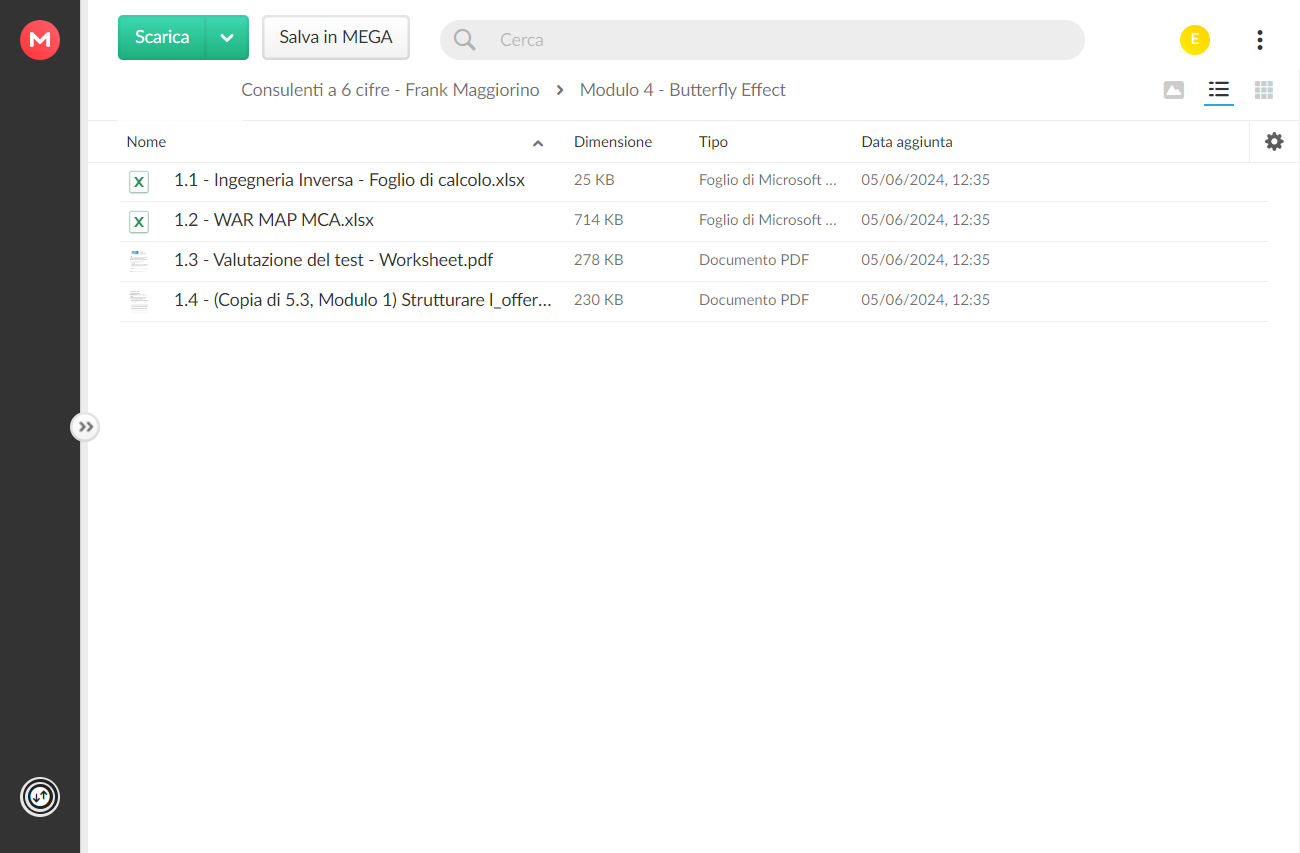Open the transfers icon in the sidebar
Screen dimensions: 1300x853
[40, 797]
